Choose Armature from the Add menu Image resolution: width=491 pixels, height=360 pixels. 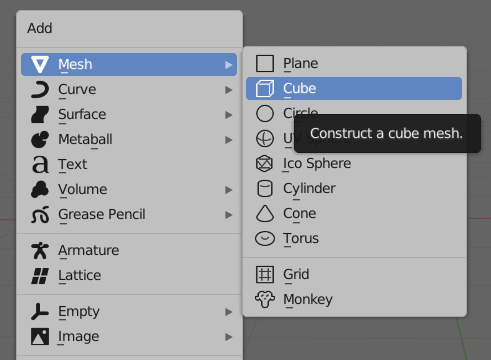point(129,251)
